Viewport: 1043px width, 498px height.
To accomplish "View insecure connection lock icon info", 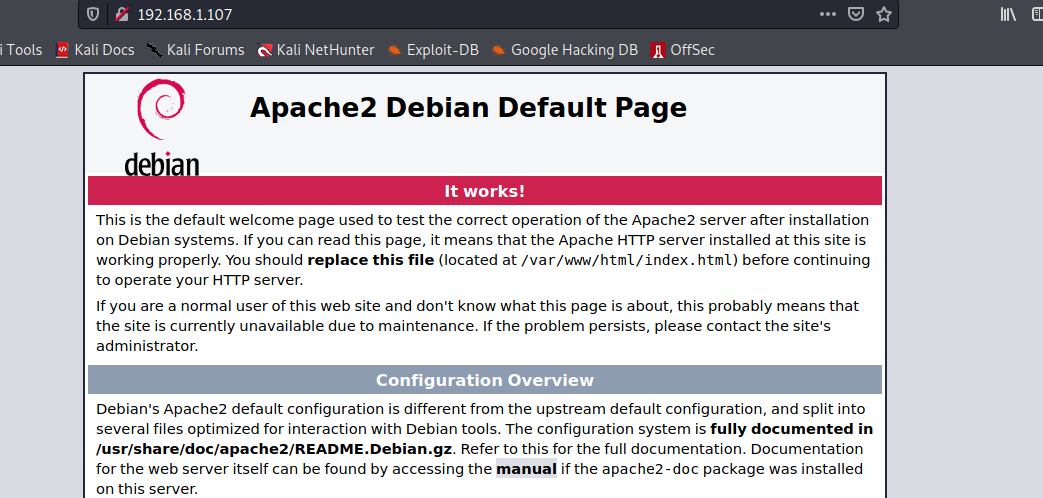I will pyautogui.click(x=120, y=14).
